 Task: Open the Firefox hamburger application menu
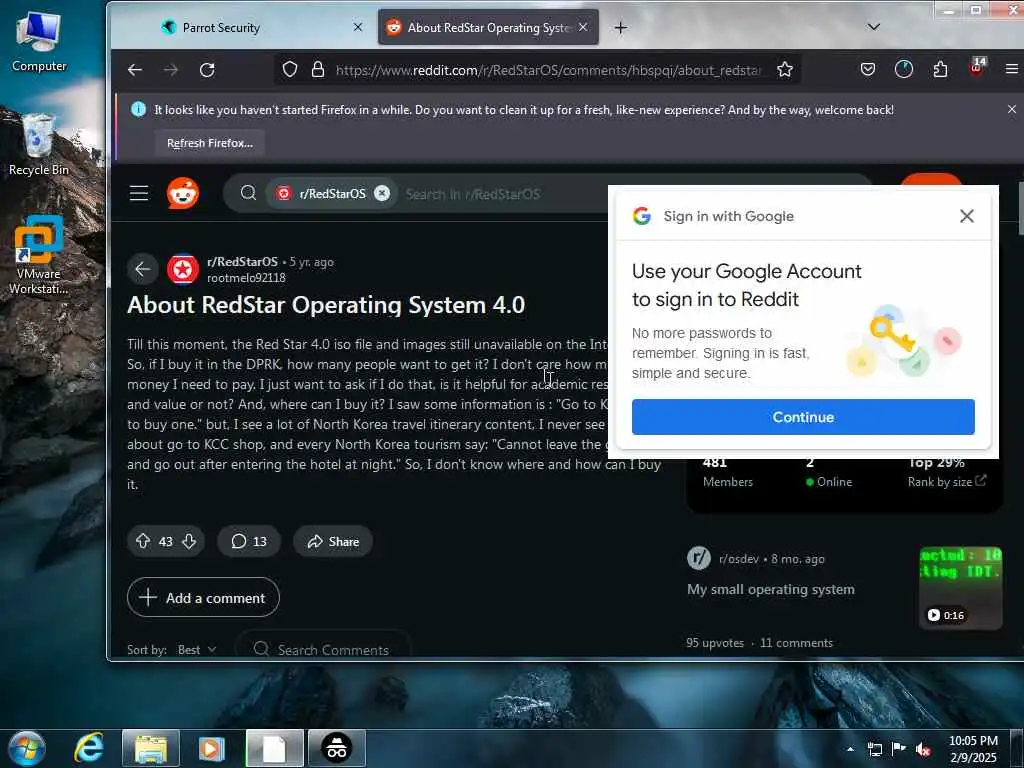coord(1012,69)
